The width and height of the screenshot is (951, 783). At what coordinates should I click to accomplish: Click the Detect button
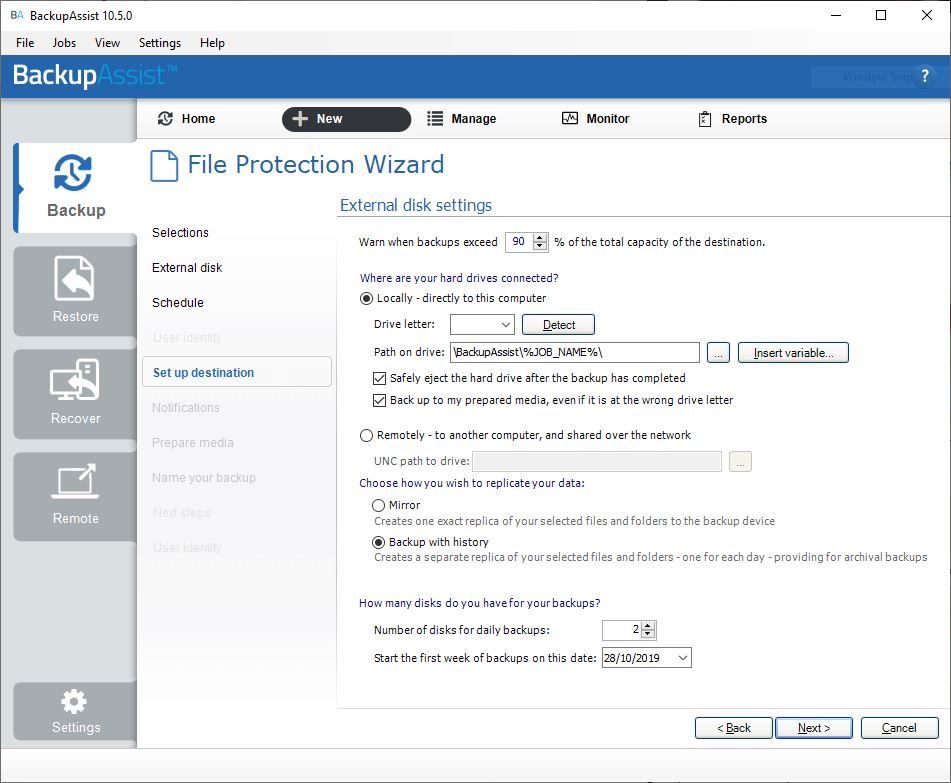559,324
